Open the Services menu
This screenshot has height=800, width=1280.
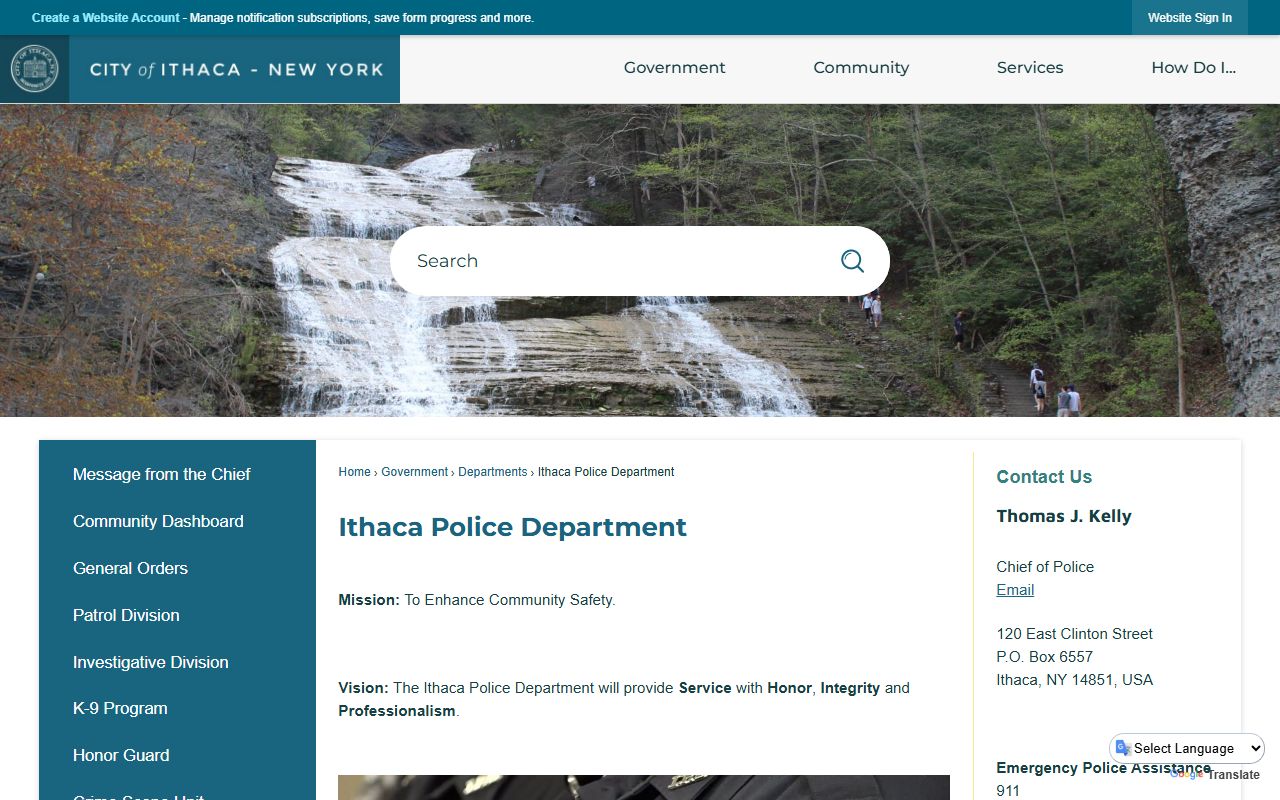[x=1030, y=68]
